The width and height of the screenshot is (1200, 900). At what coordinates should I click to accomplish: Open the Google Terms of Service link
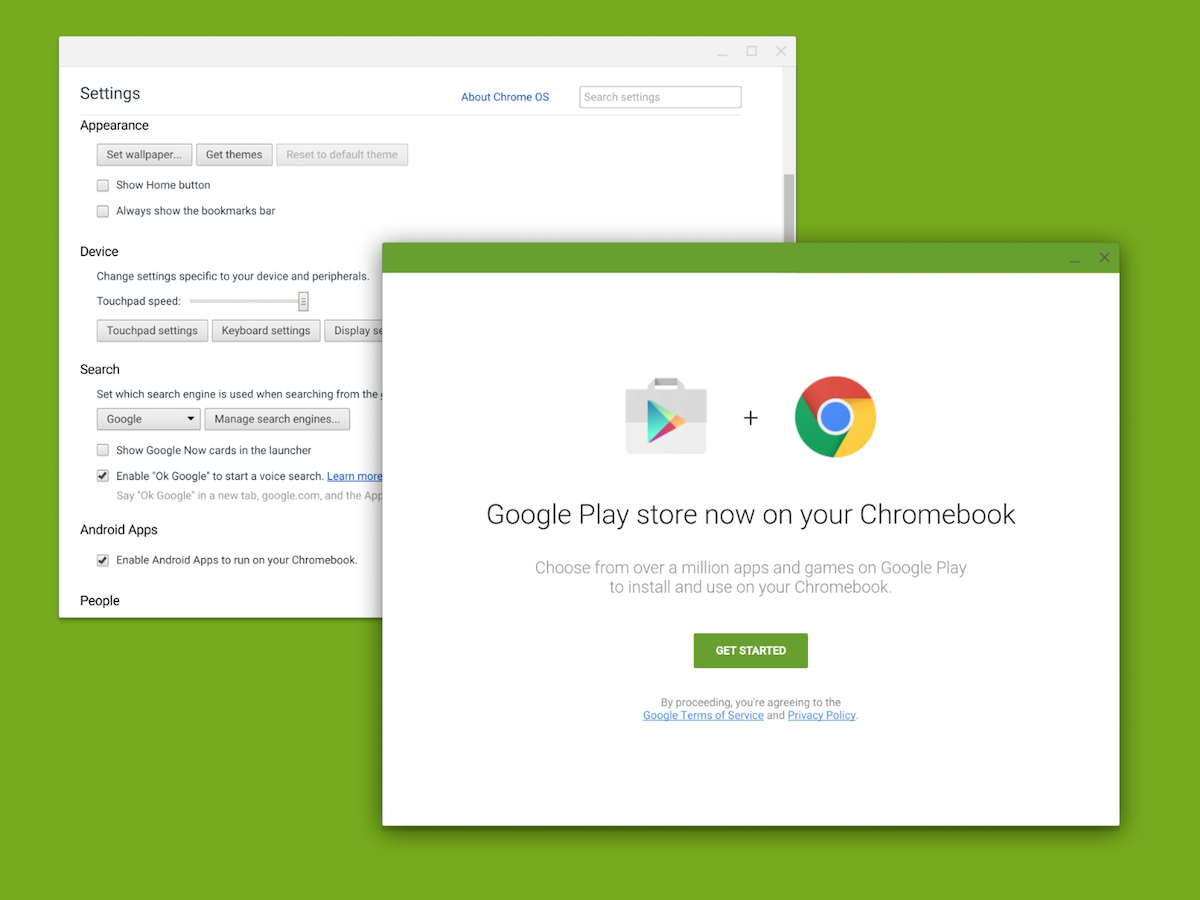(703, 715)
